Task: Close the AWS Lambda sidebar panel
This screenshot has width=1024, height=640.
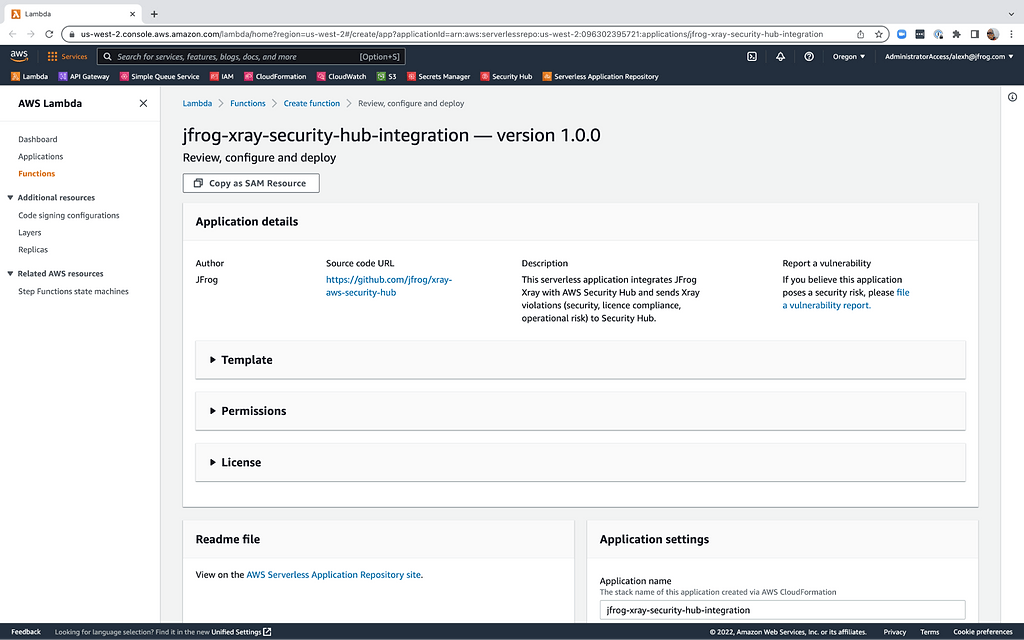Action: (x=143, y=103)
